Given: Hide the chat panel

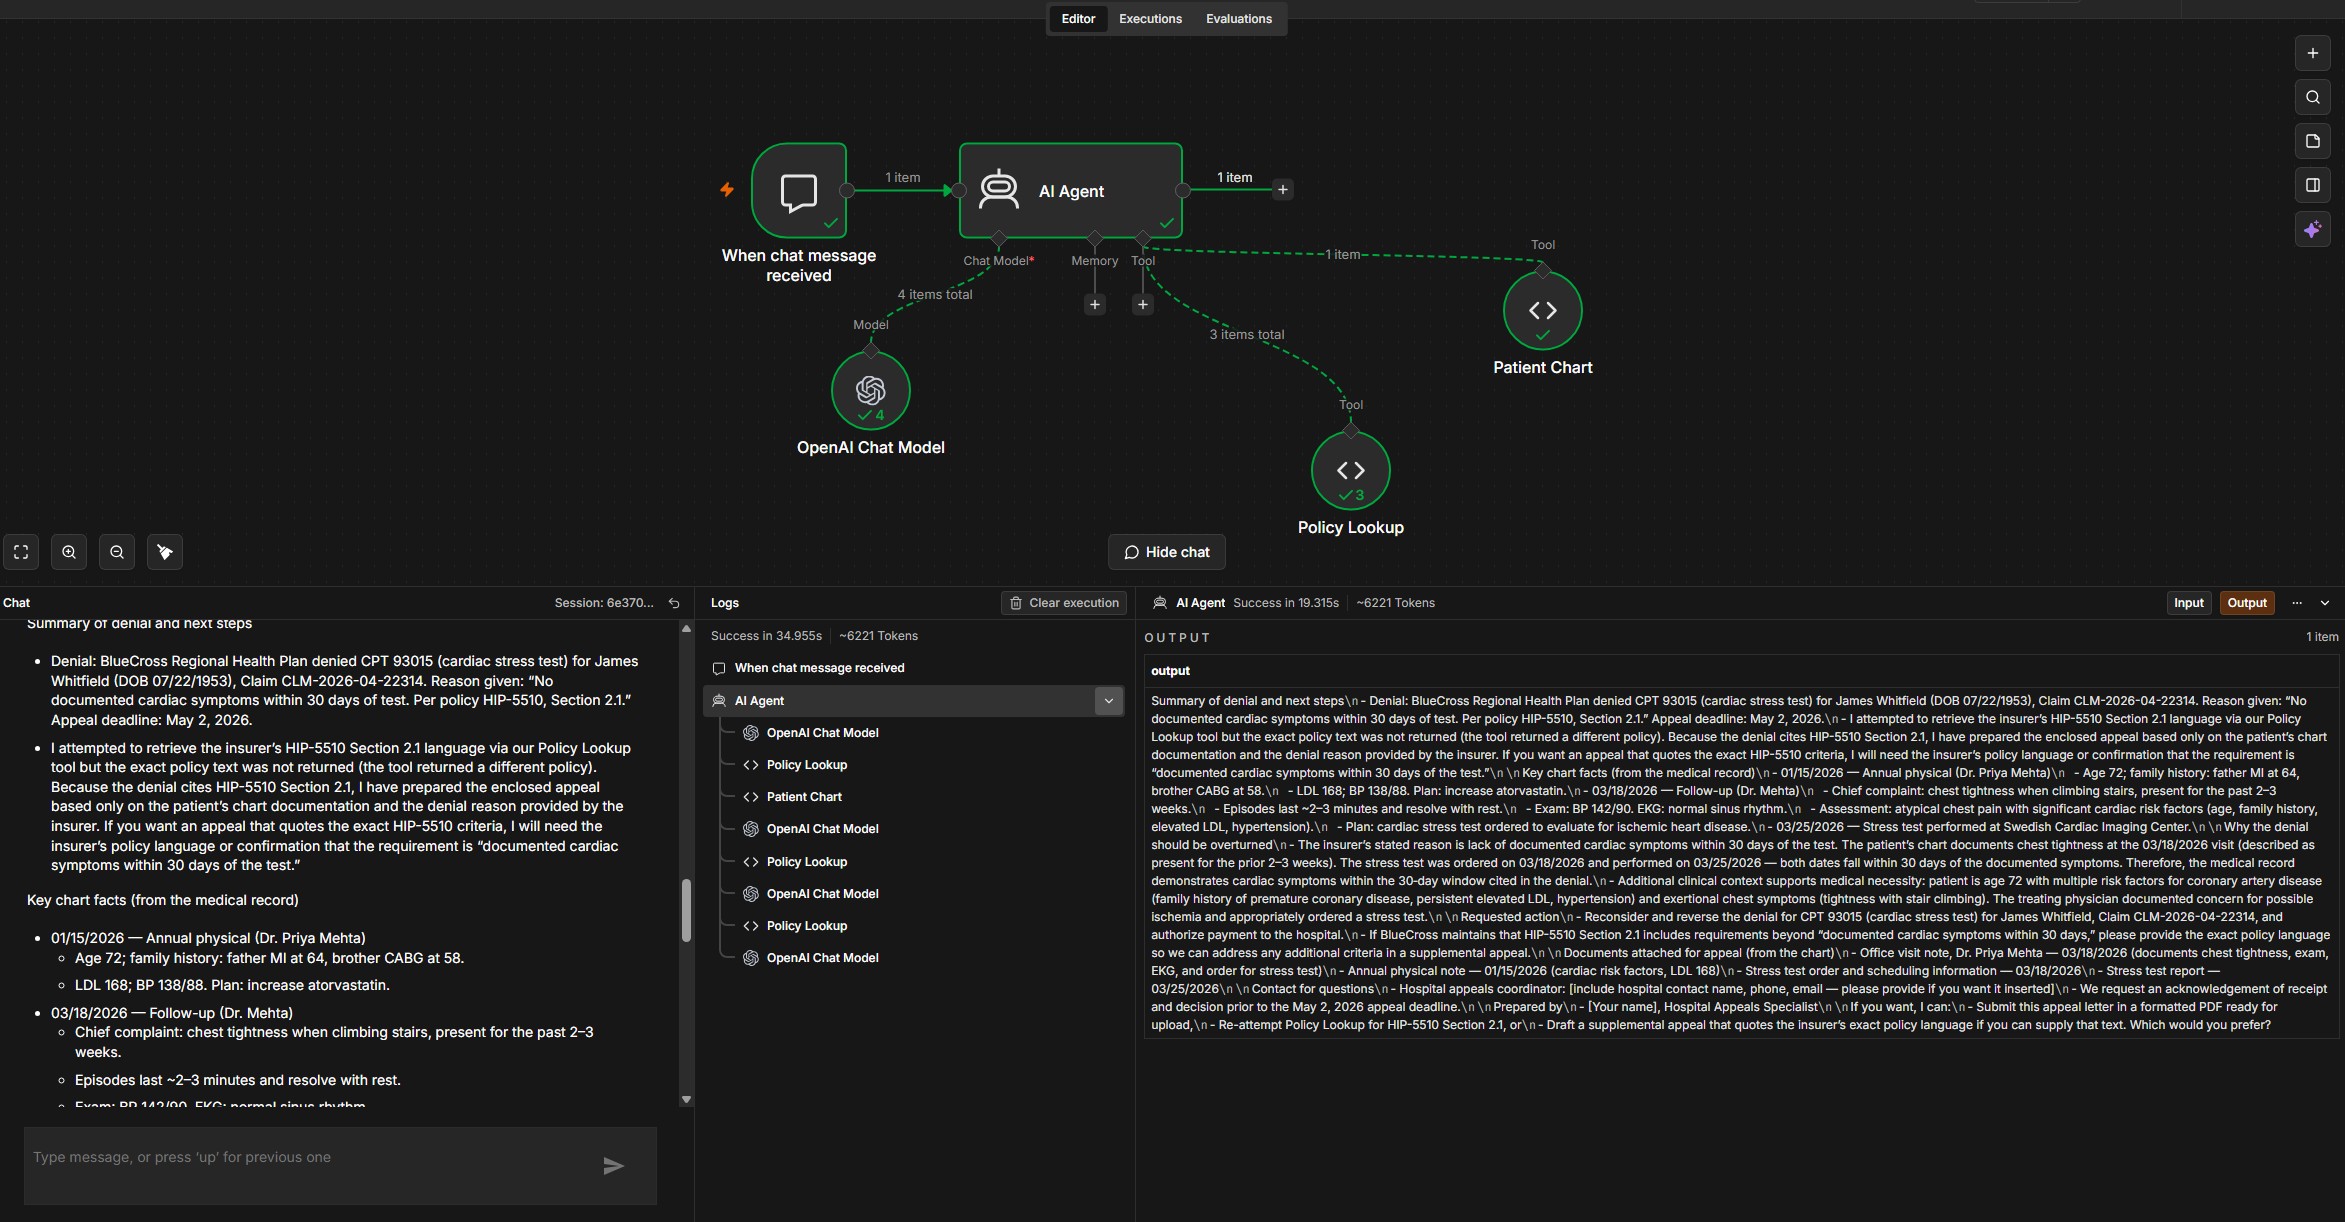Looking at the screenshot, I should point(1166,552).
